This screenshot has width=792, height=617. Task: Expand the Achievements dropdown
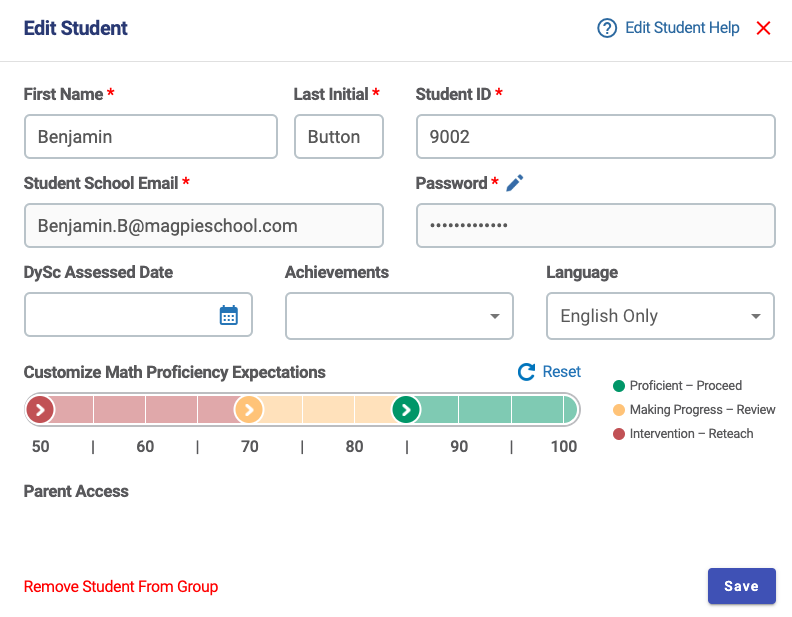click(399, 316)
